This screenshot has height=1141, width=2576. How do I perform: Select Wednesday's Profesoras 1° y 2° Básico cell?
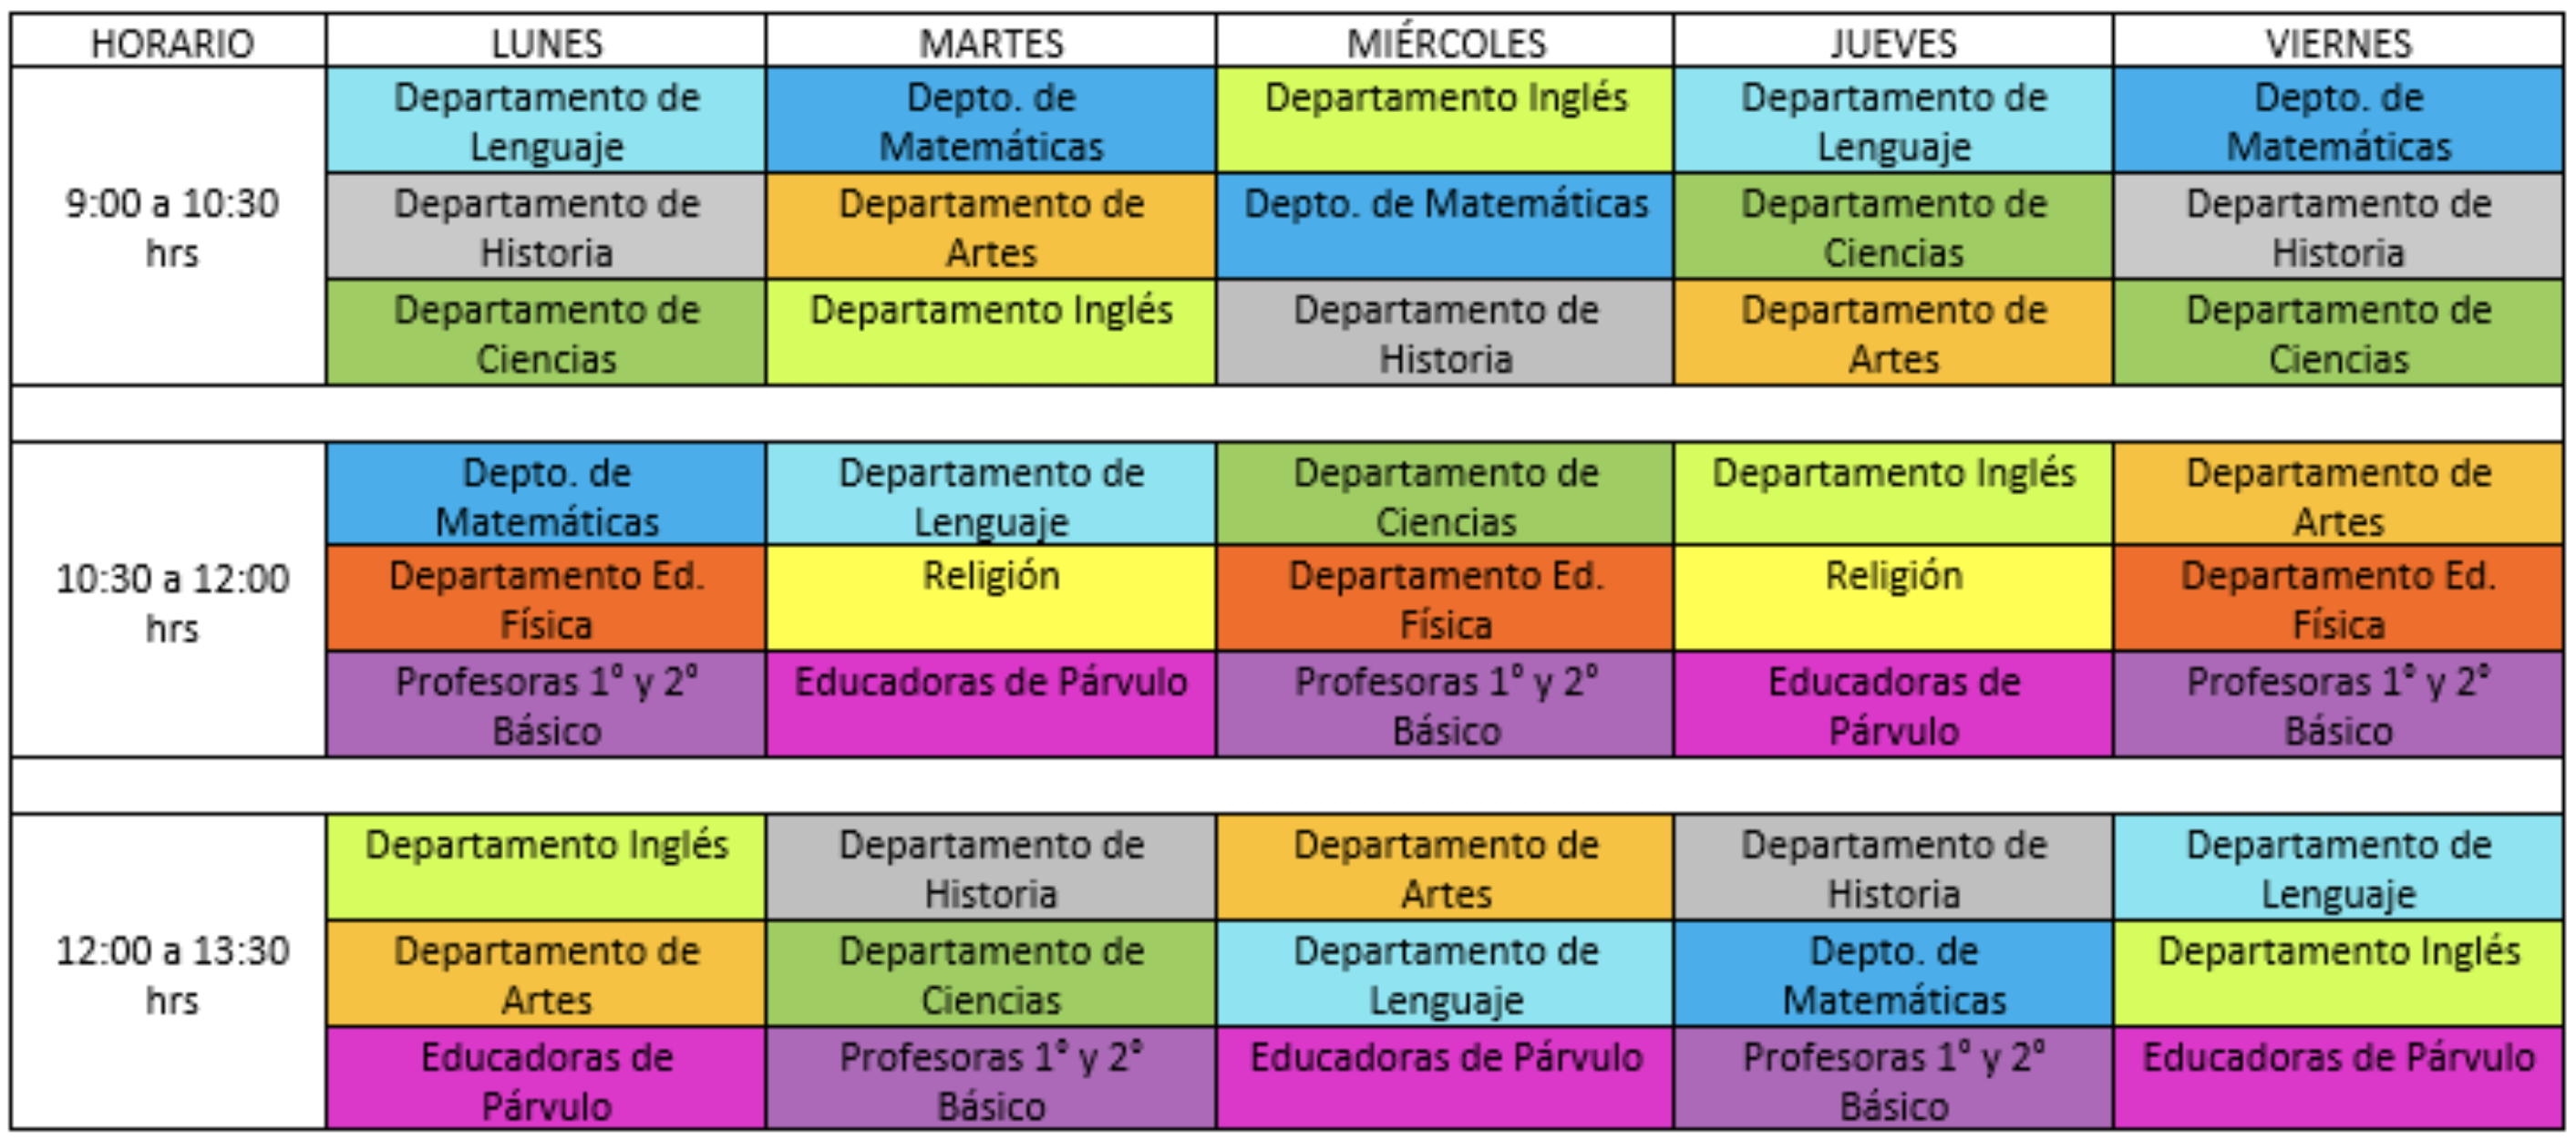coord(1445,704)
